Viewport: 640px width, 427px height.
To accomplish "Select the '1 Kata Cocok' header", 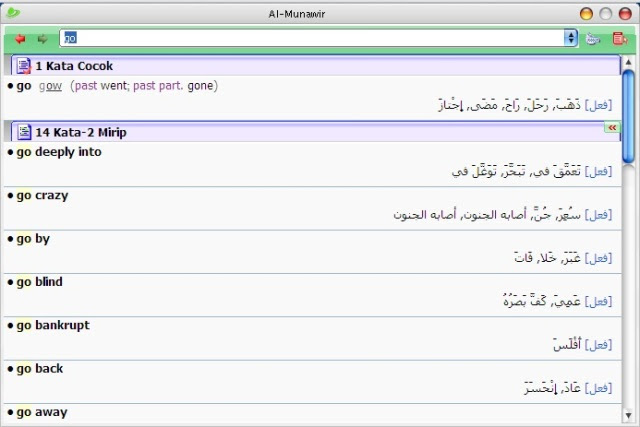I will tap(315, 66).
